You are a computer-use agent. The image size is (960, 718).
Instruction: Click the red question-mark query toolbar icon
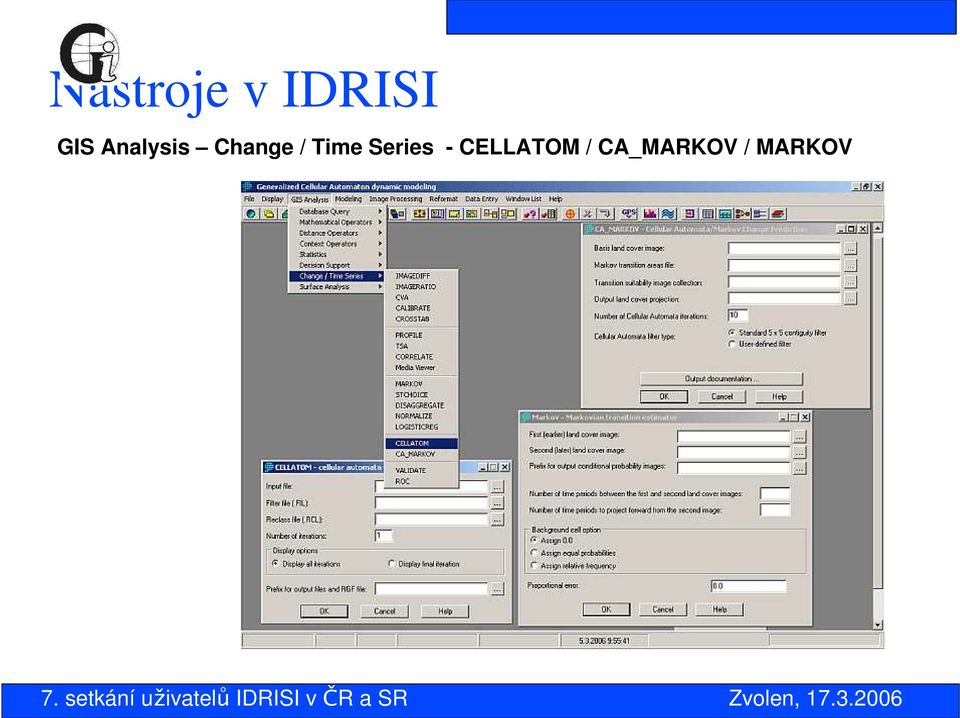pos(530,214)
